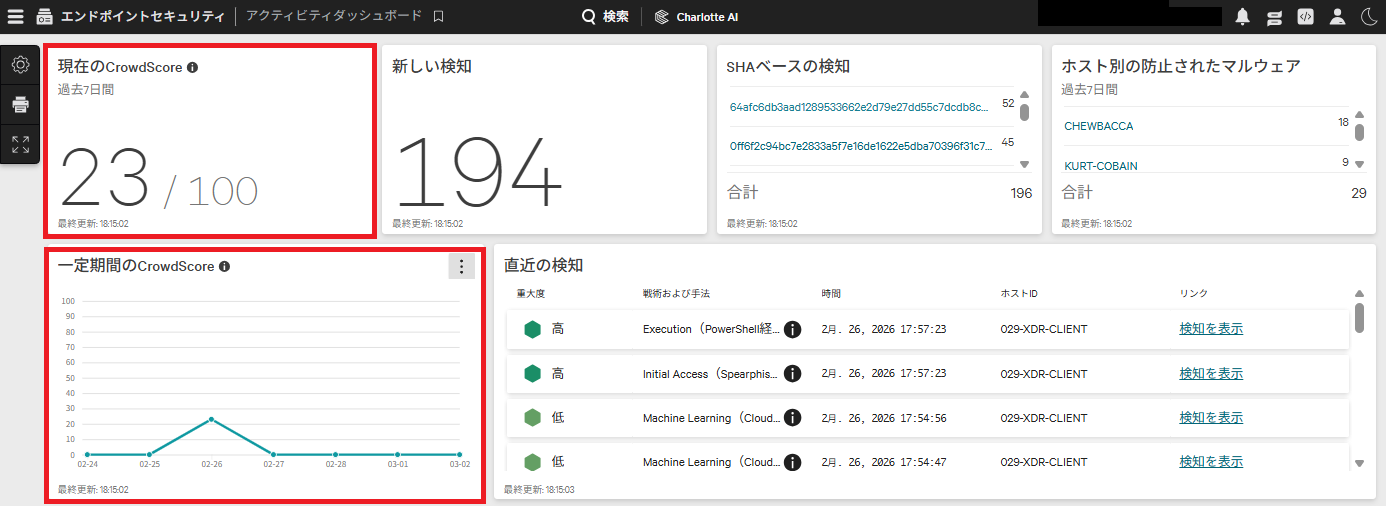Sort by the 重大度 column header
Image resolution: width=1386 pixels, height=506 pixels.
pyautogui.click(x=530, y=294)
